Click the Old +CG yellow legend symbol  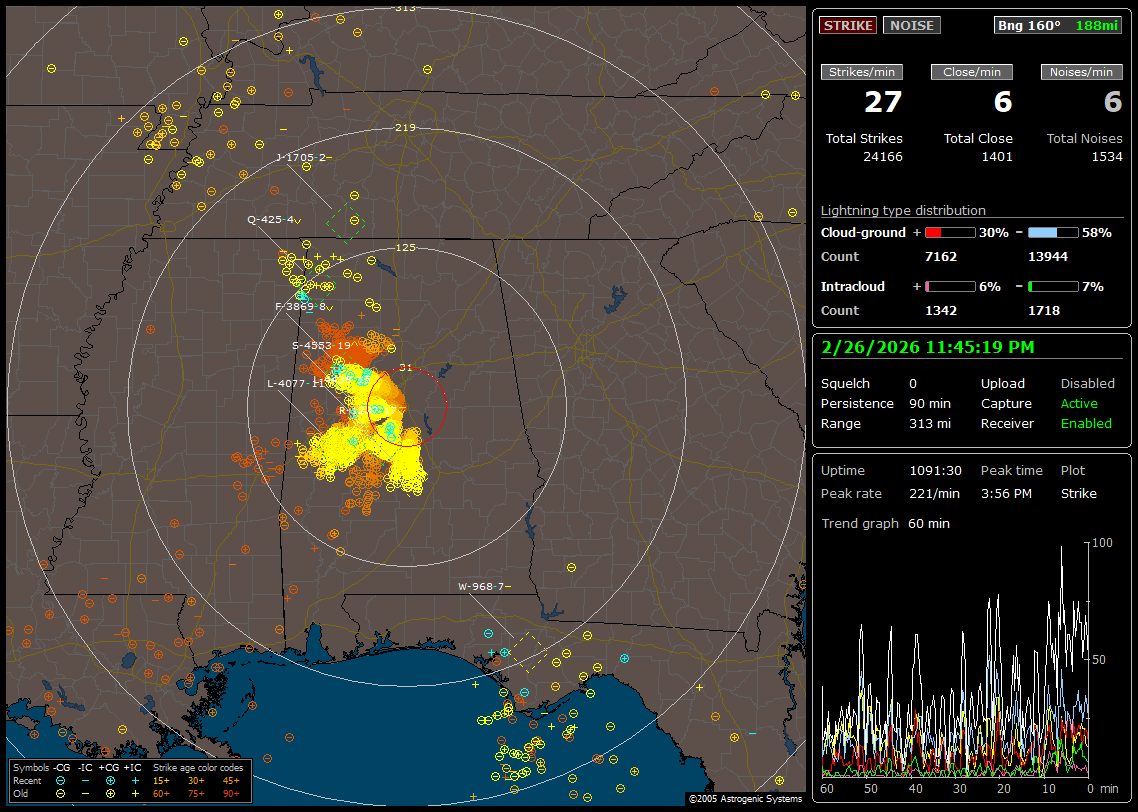110,793
